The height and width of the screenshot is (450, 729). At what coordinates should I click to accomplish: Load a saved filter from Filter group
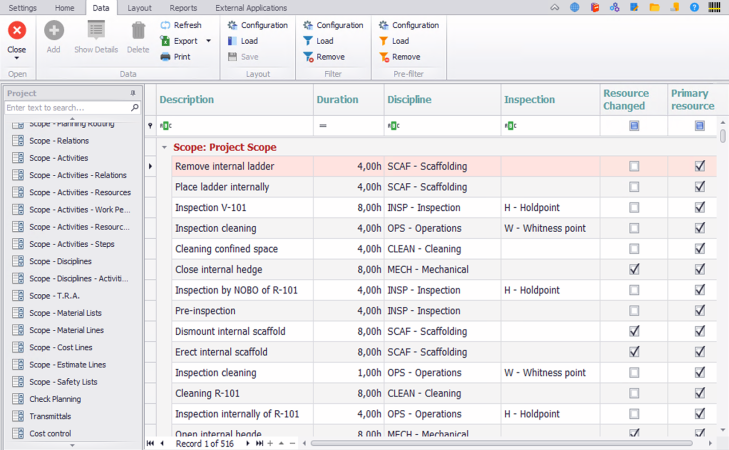[308, 41]
